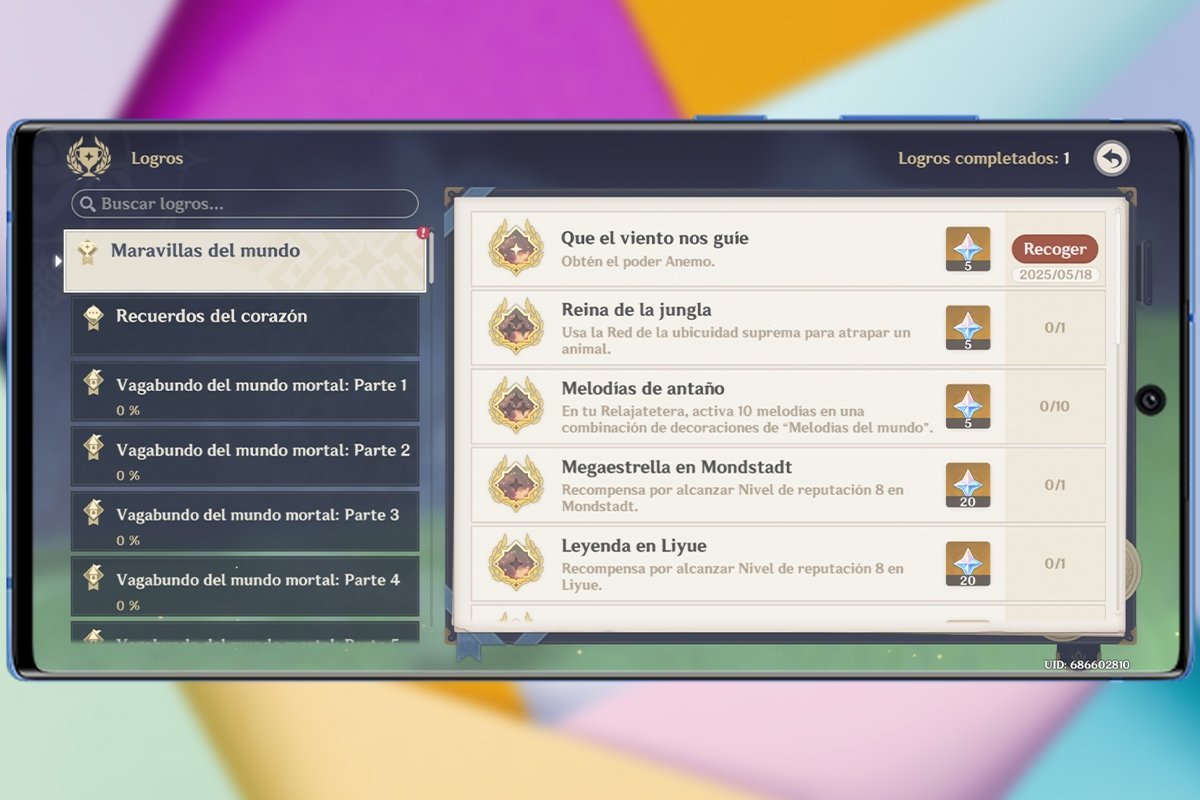Viewport: 1200px width, 800px height.
Task: Click the back arrow return button
Action: click(x=1111, y=158)
